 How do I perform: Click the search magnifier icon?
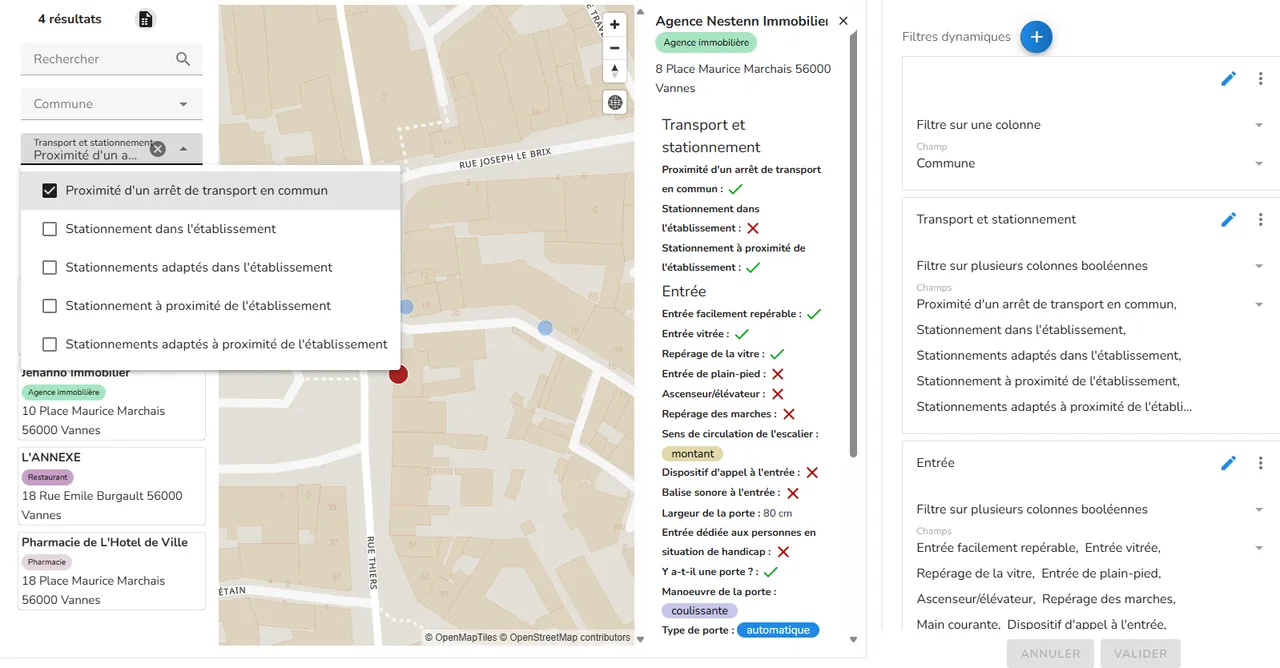(183, 59)
